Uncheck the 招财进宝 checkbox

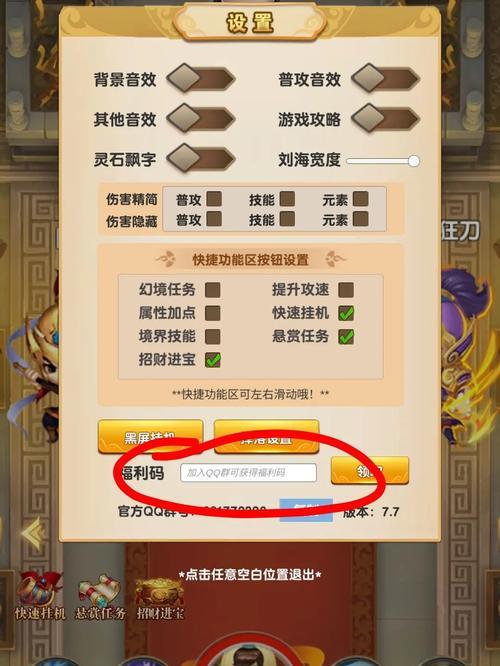(212, 360)
